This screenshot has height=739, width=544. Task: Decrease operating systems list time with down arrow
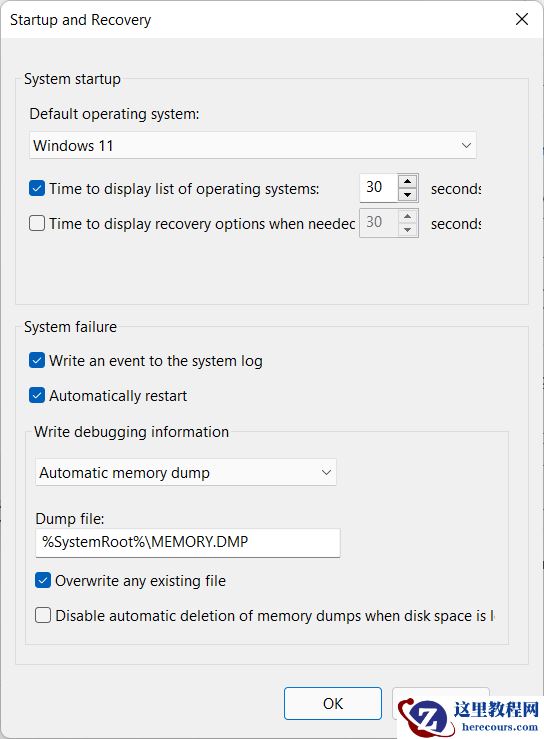pos(408,194)
